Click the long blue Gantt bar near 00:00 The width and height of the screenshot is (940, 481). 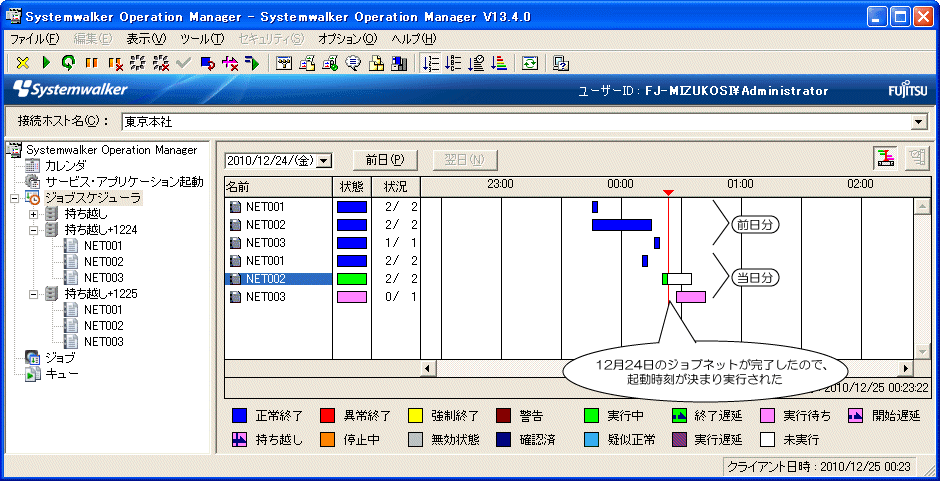tap(622, 225)
